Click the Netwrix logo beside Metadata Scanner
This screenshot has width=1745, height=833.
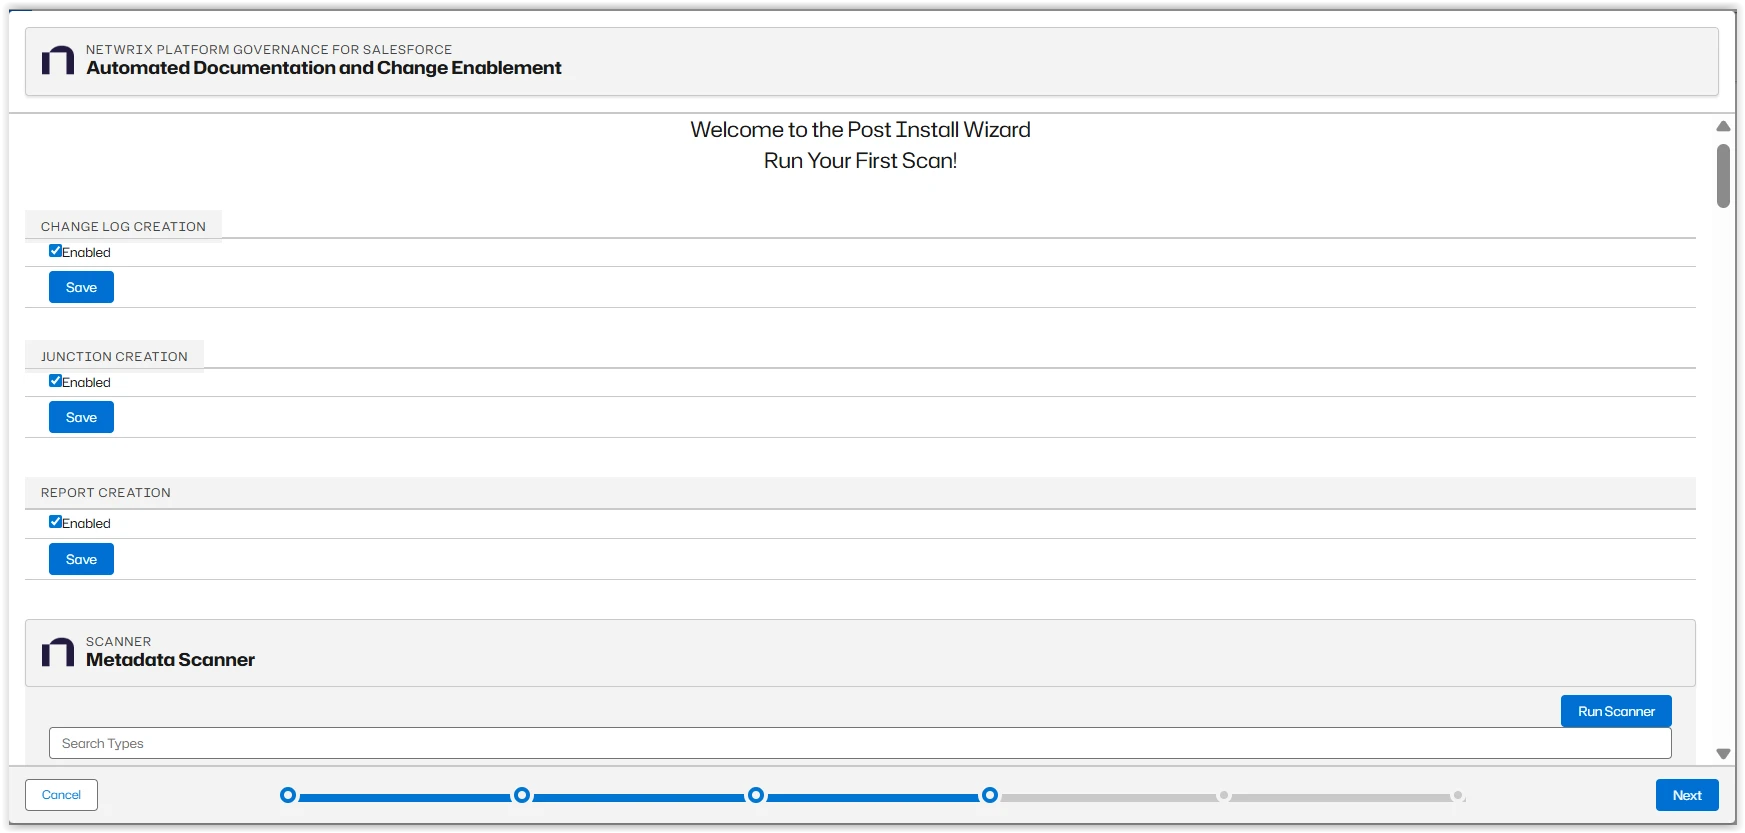click(58, 652)
